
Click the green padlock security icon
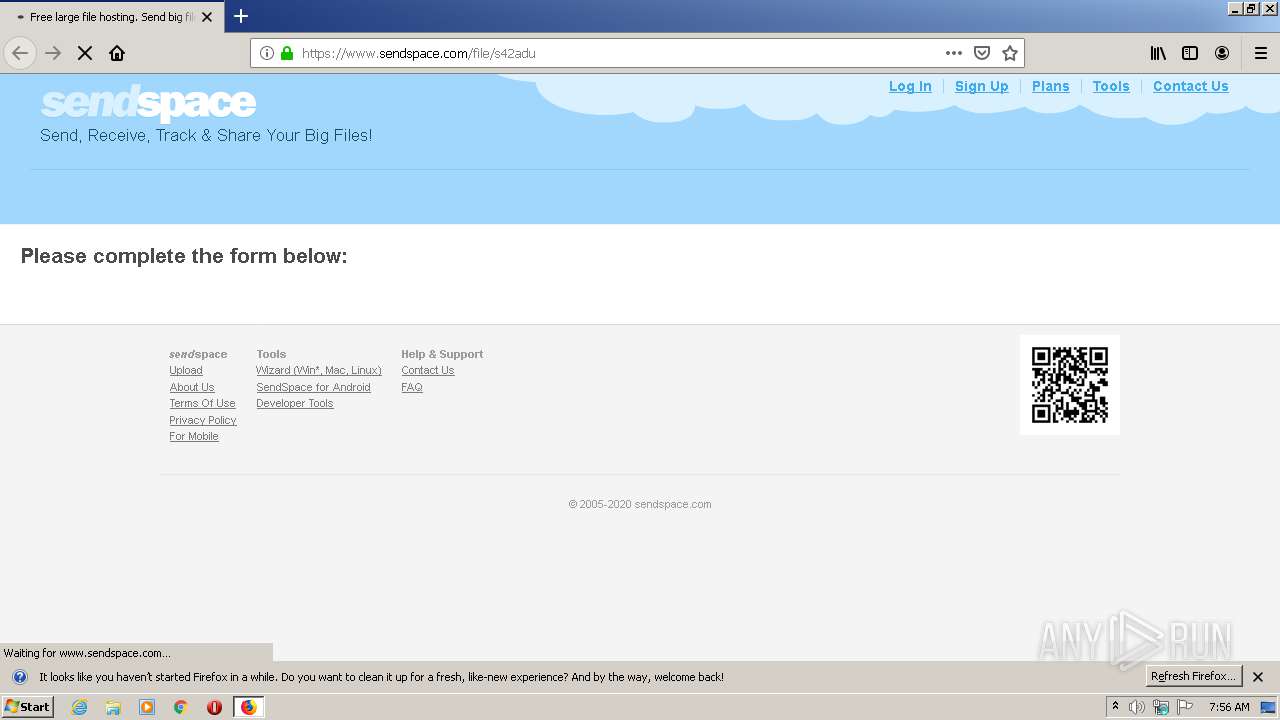[287, 53]
